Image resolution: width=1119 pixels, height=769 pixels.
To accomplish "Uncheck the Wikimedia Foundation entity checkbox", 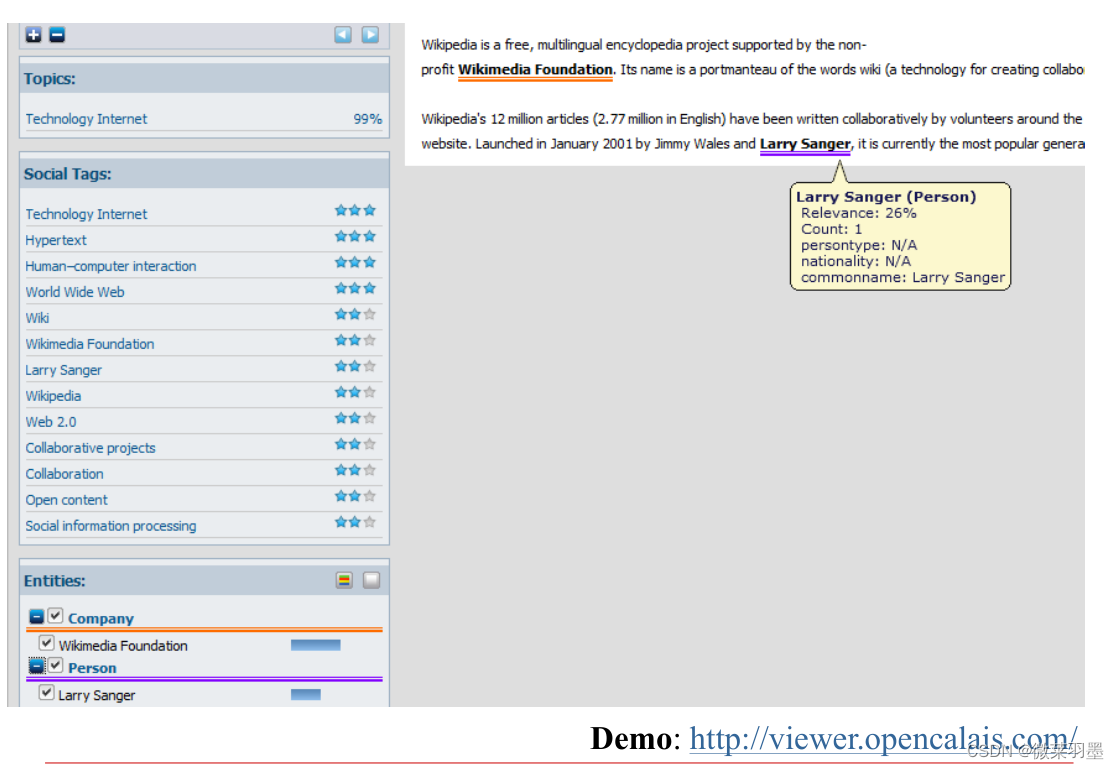I will (46, 643).
